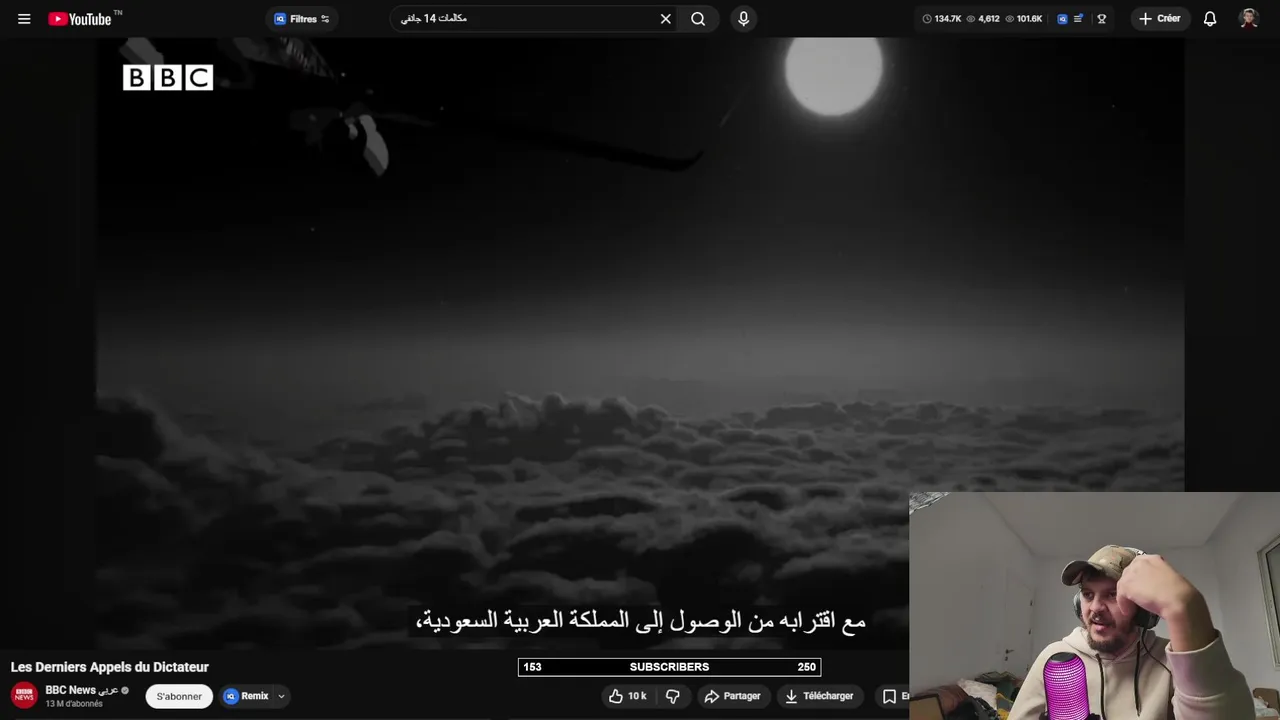Click the Partager share button
The width and height of the screenshot is (1280, 720).
[732, 696]
